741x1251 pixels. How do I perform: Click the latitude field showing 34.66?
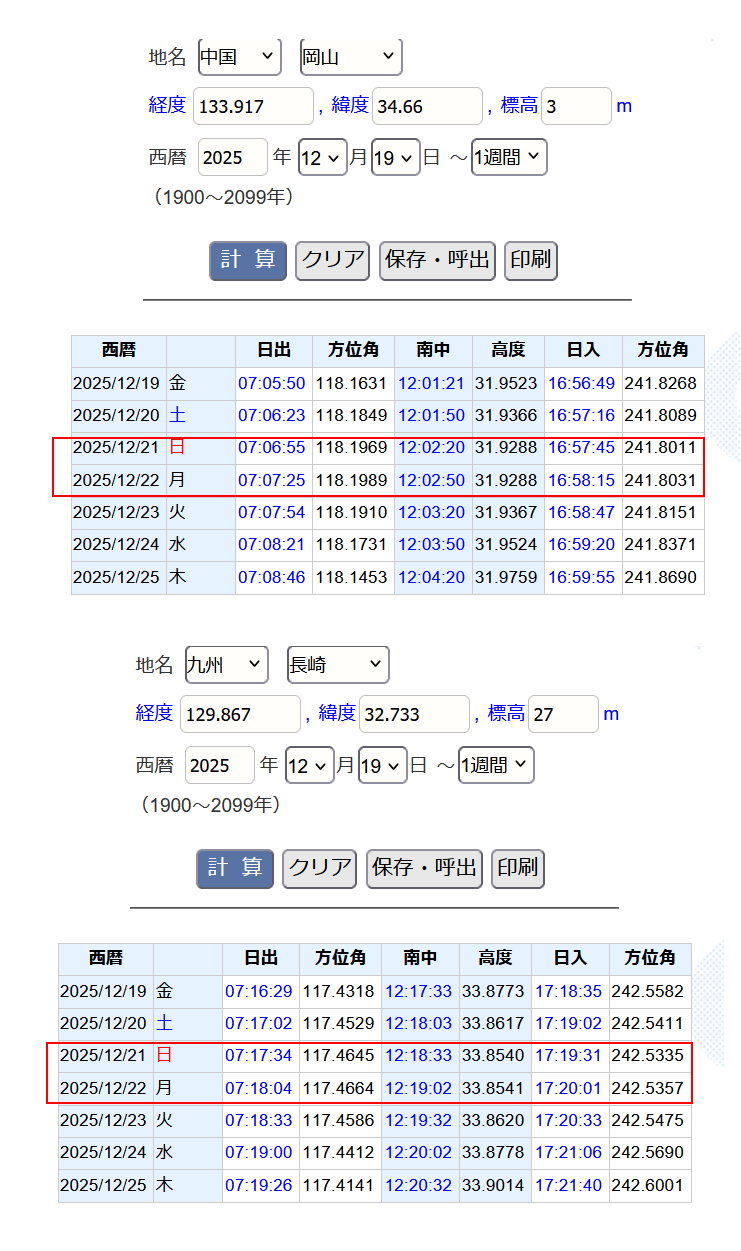426,106
